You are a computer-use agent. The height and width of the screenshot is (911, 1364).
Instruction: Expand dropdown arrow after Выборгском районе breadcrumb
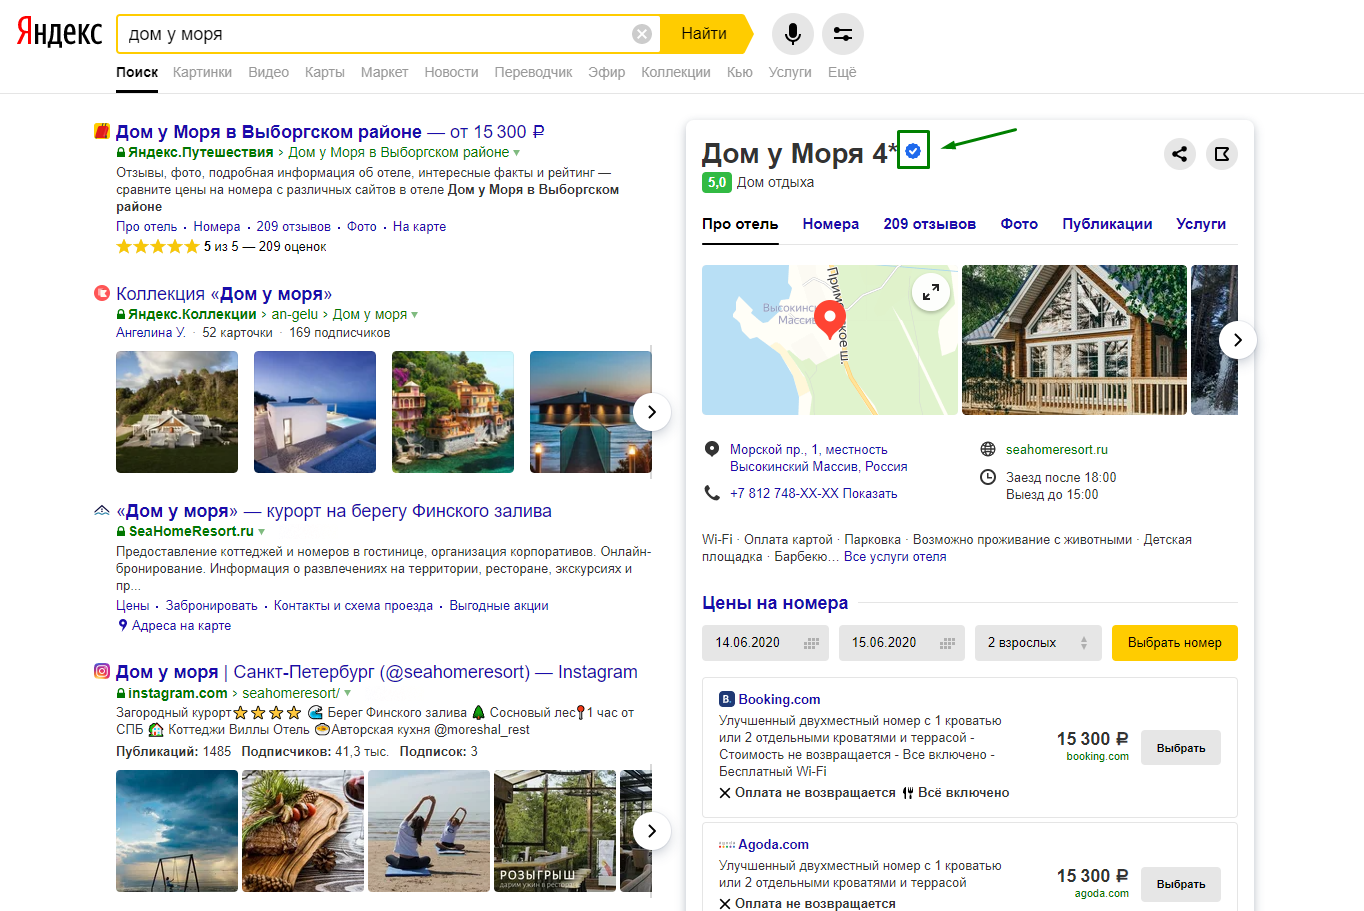[x=517, y=153]
